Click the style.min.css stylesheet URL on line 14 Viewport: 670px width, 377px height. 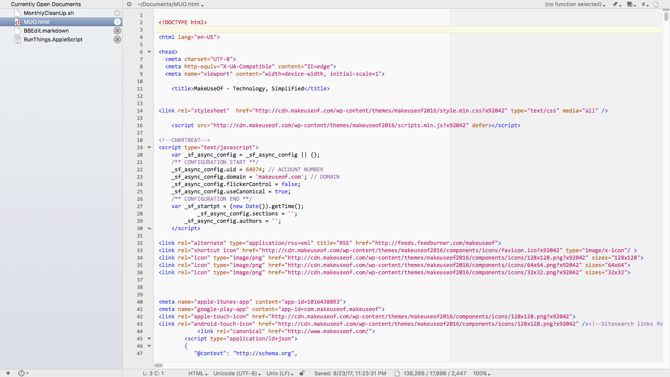pos(380,111)
